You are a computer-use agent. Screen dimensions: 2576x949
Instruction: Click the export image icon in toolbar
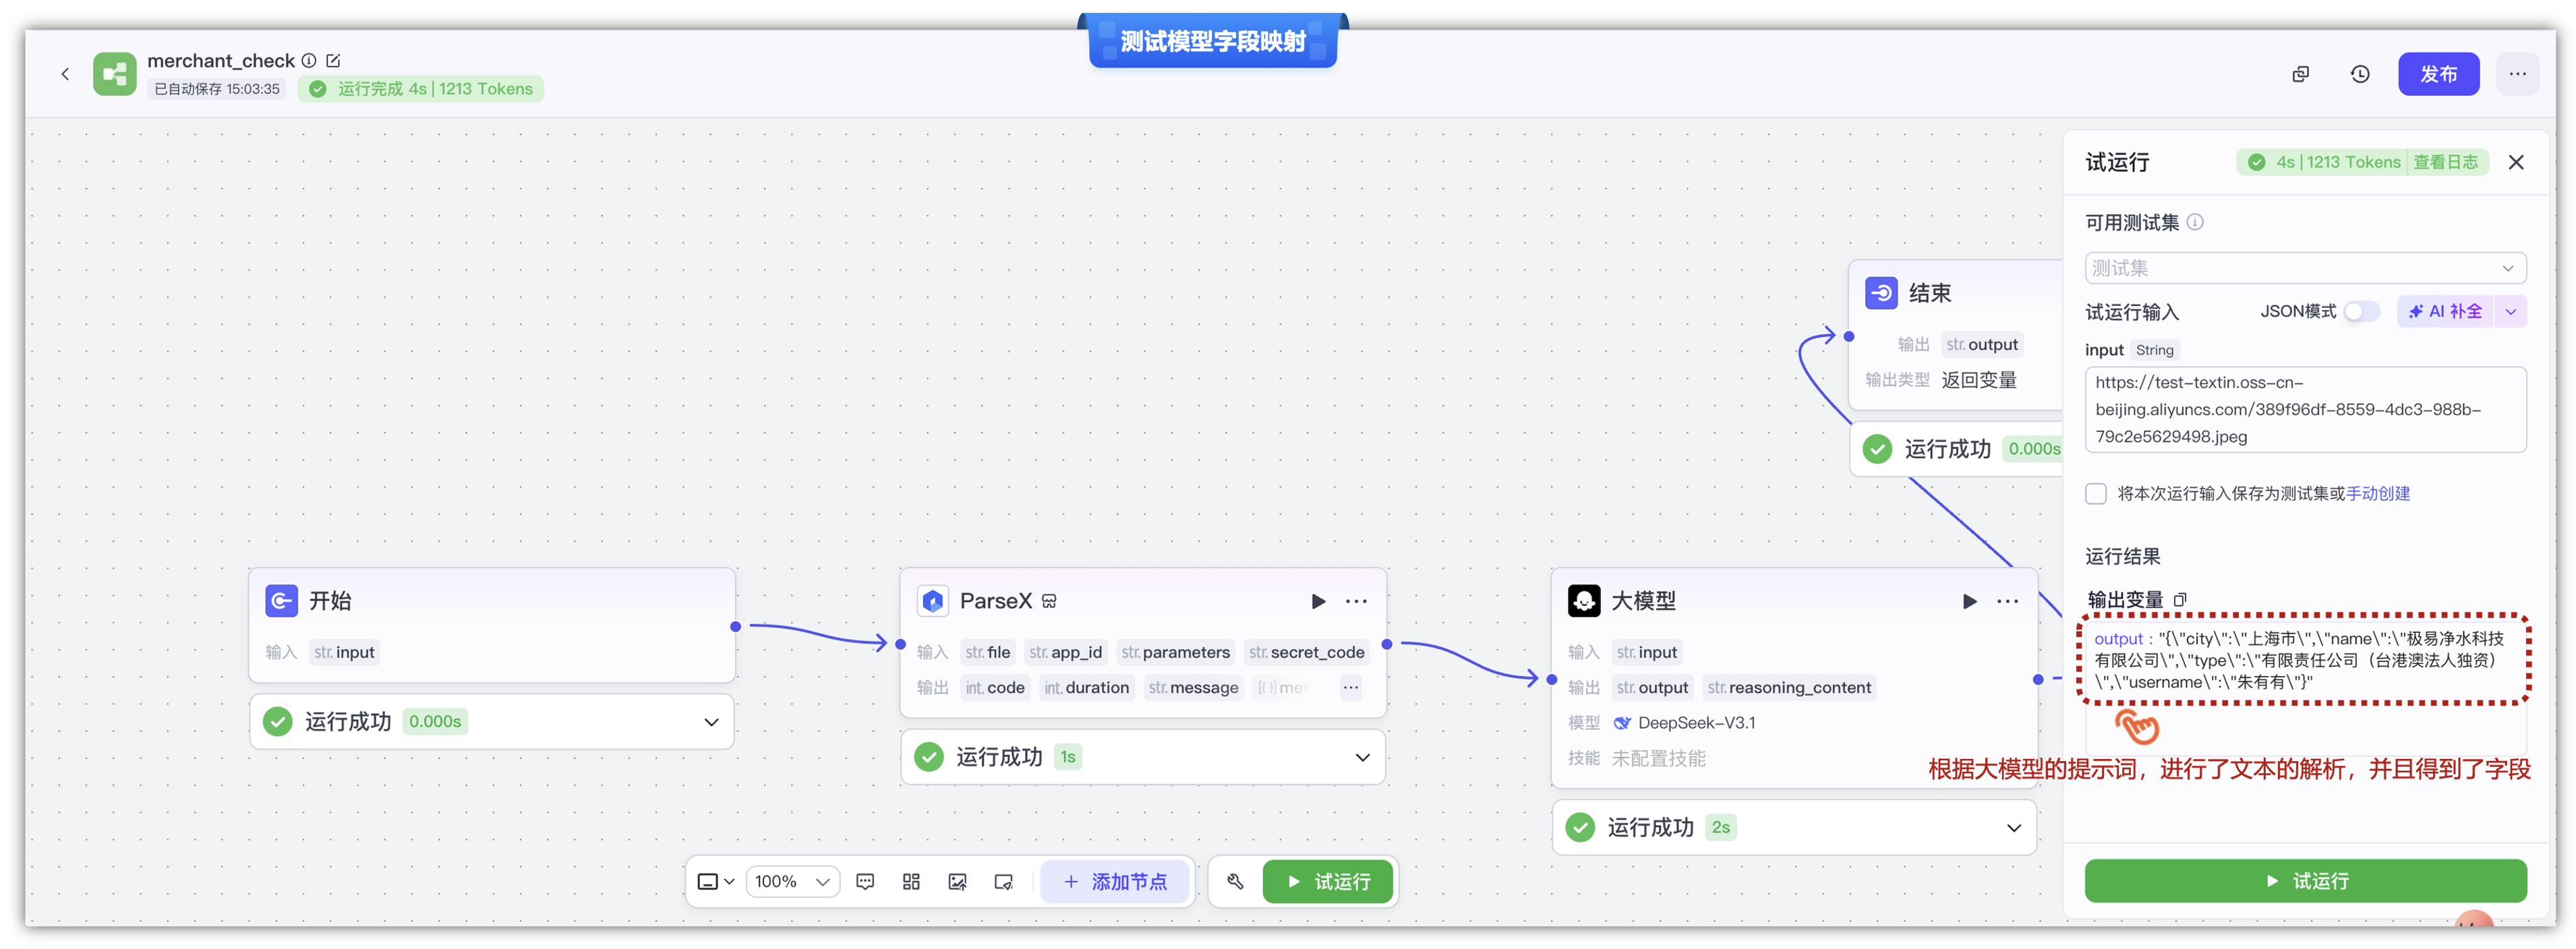[957, 882]
